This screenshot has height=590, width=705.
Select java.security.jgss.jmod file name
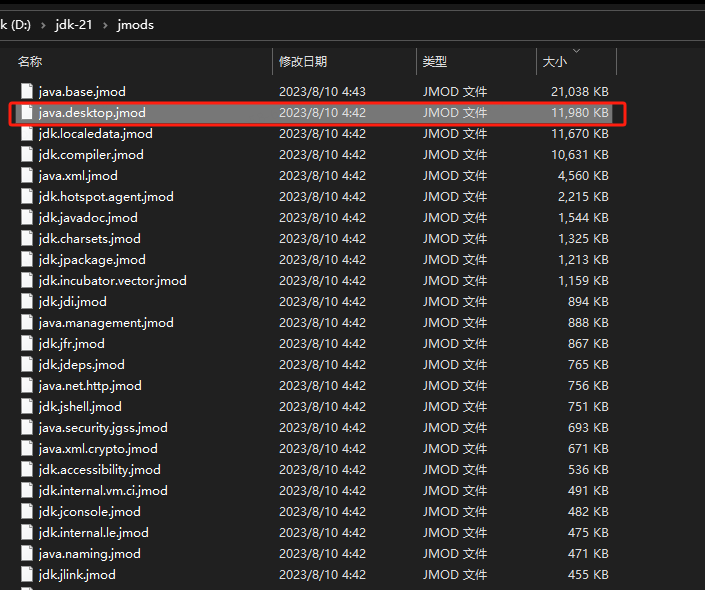(103, 428)
